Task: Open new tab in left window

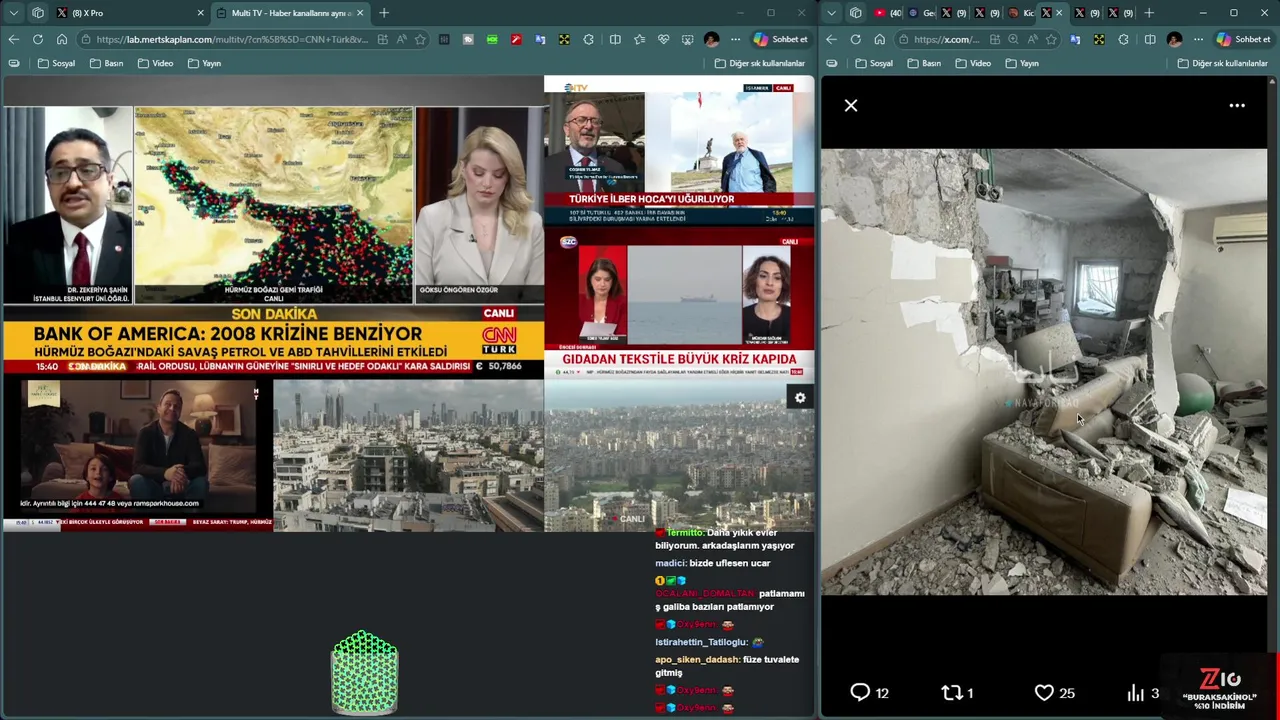Action: pyautogui.click(x=384, y=13)
